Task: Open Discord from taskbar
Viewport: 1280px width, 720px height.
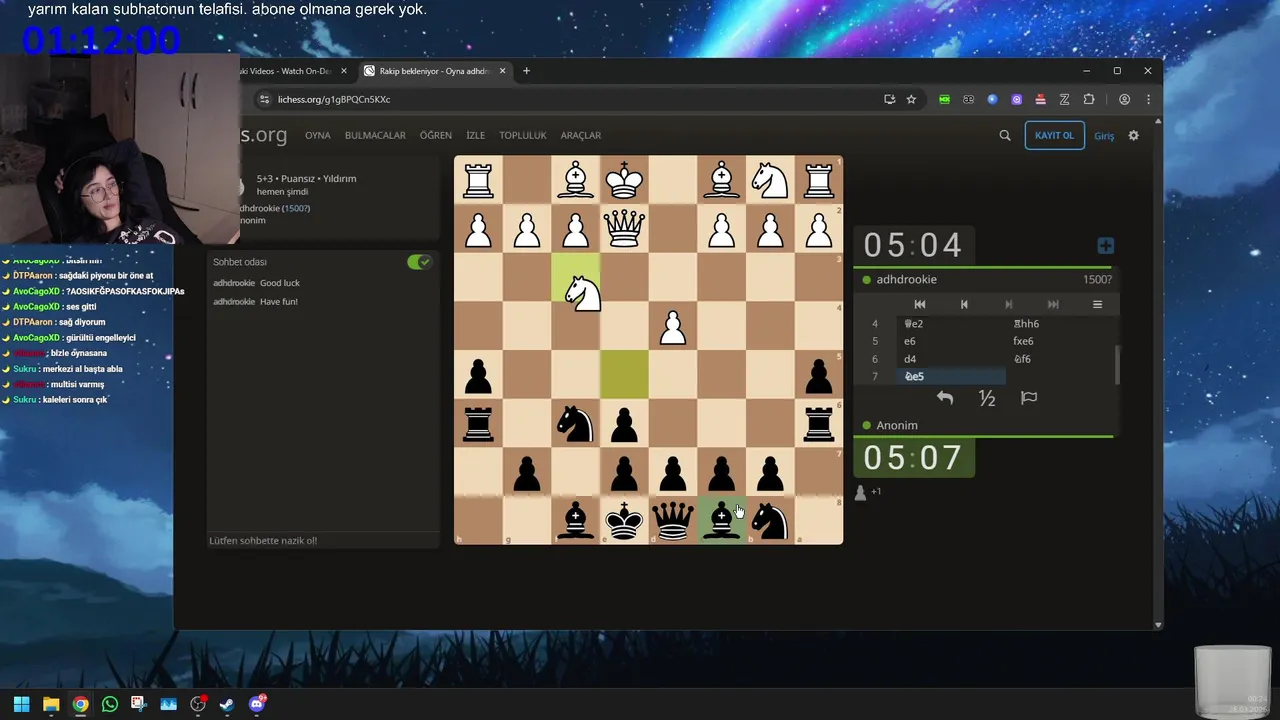Action: click(x=258, y=704)
